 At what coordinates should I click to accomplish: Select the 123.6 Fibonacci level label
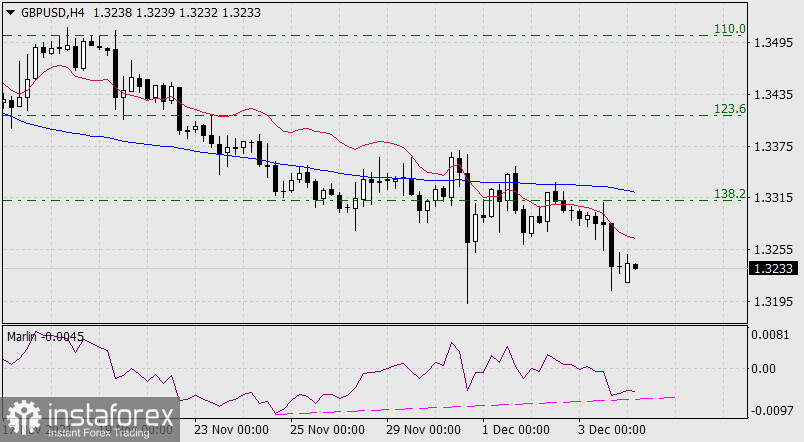[730, 109]
